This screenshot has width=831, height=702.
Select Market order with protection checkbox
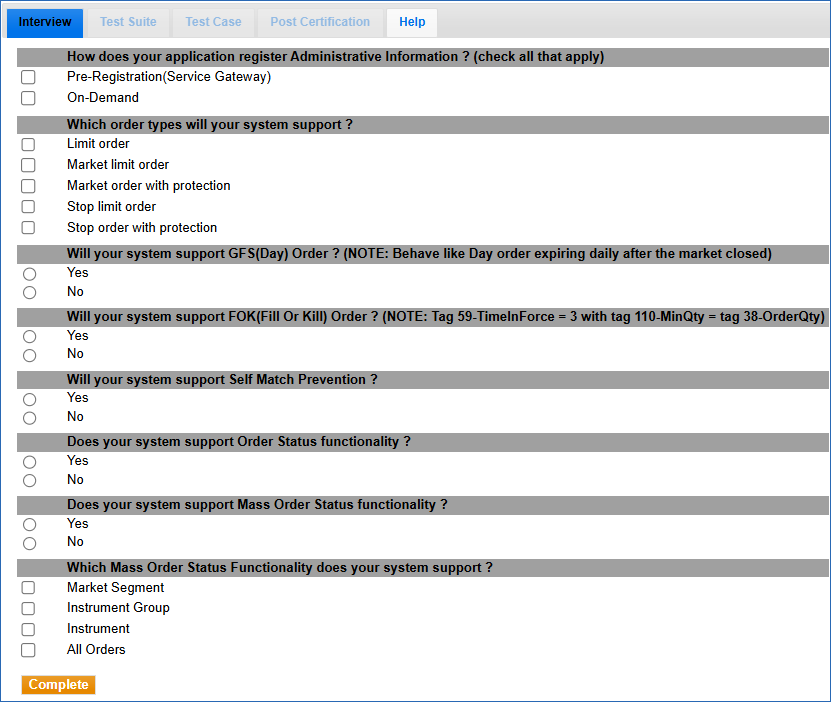28,186
